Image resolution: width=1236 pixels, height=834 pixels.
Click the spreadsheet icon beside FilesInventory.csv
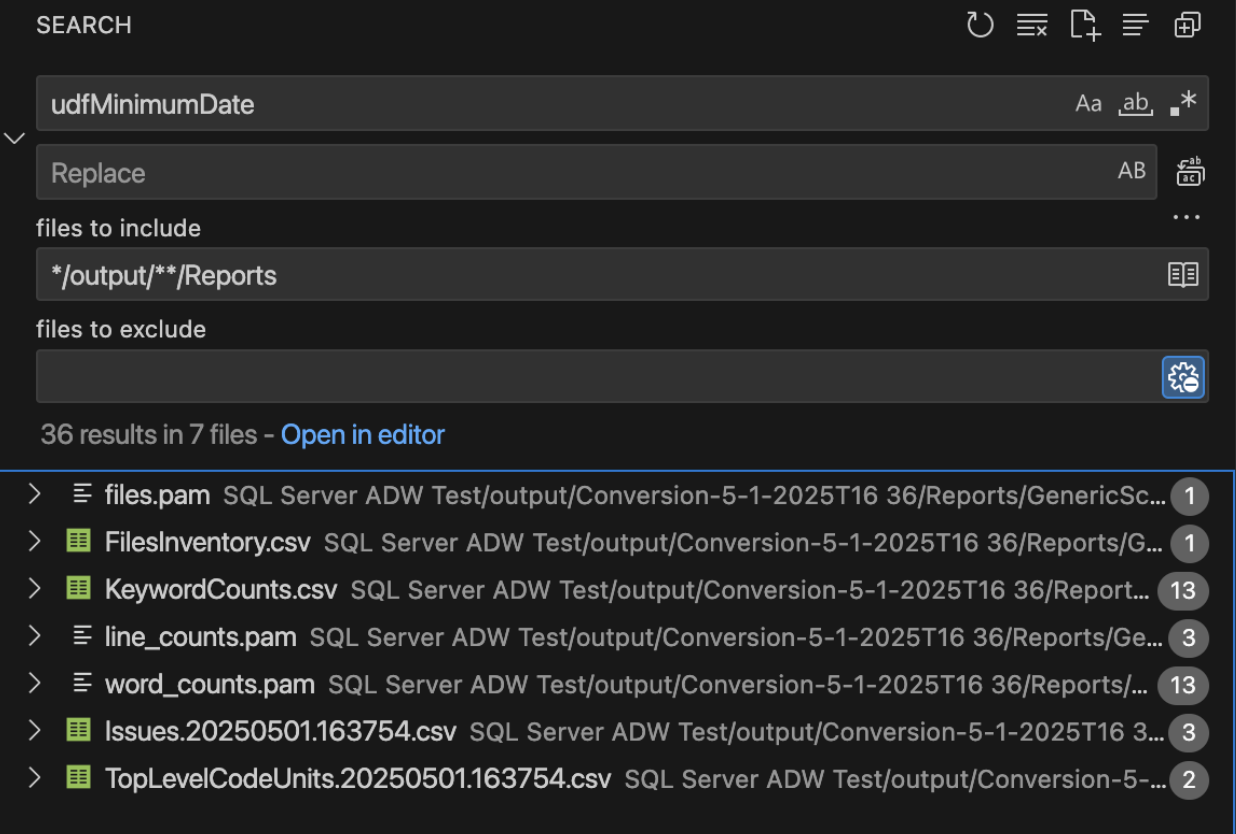(78, 543)
